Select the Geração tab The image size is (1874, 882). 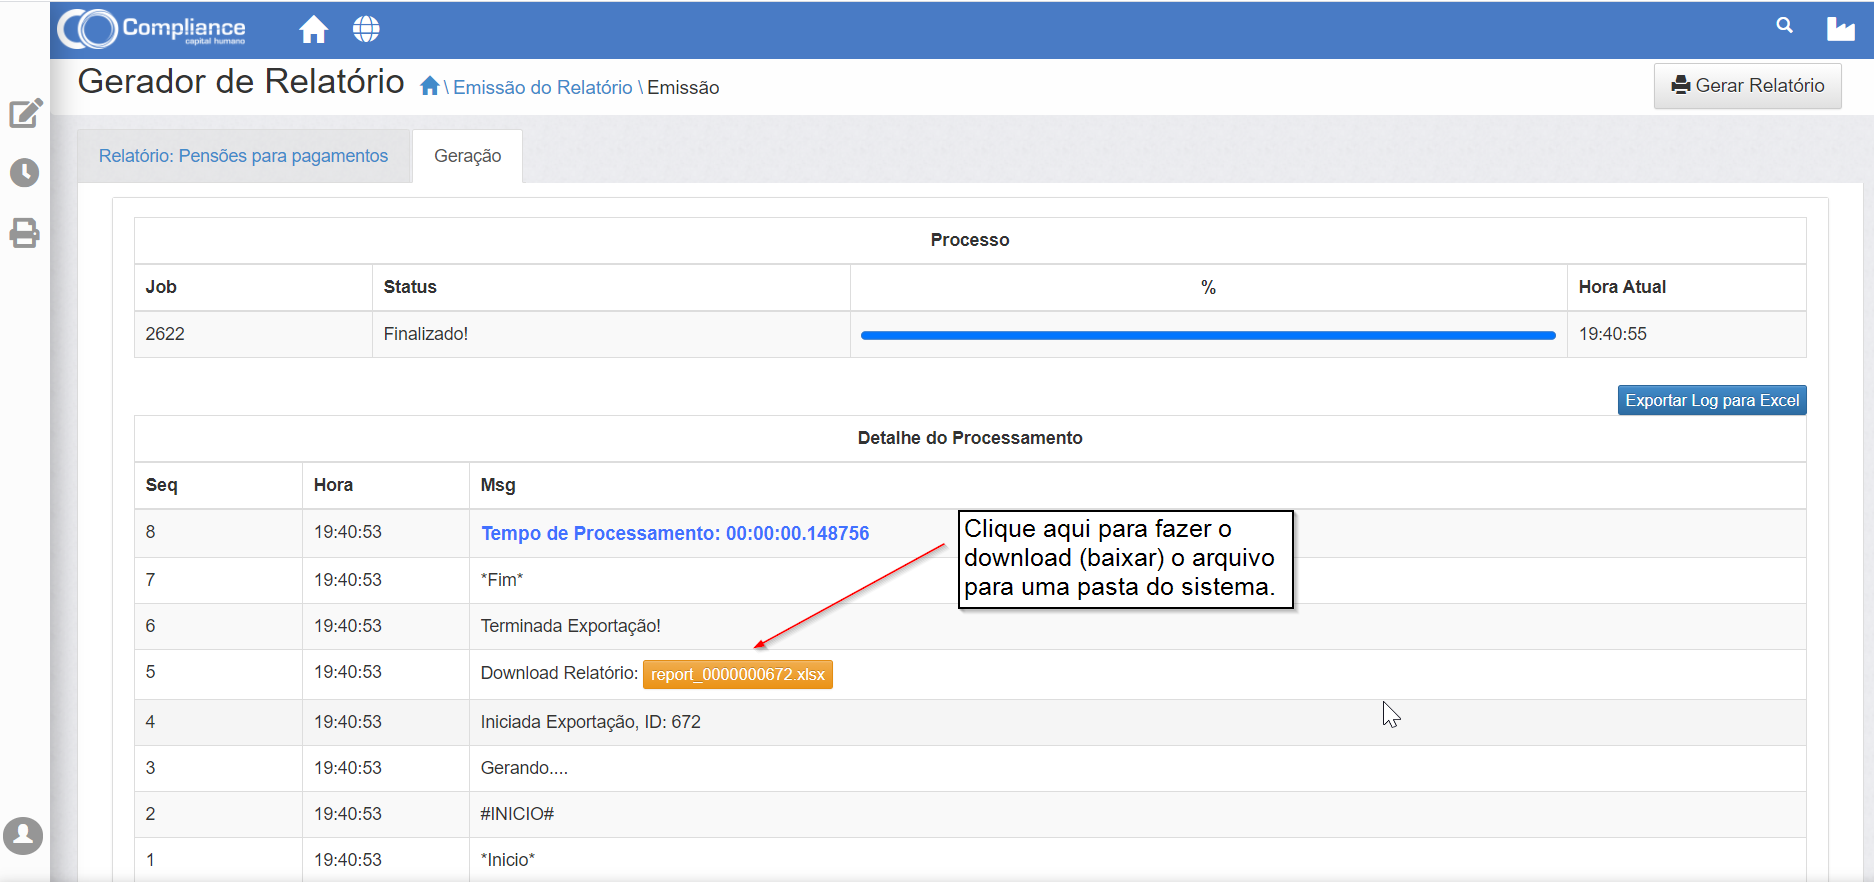point(467,156)
